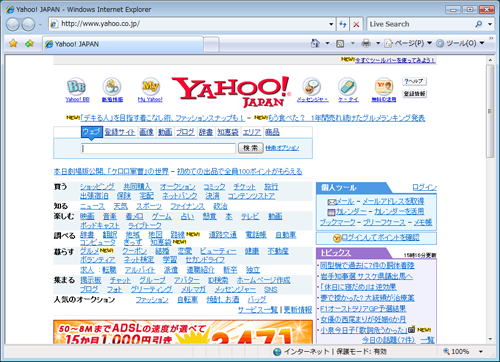Click the My Yahoo! icon
This screenshot has height=362, width=500.
point(150,87)
